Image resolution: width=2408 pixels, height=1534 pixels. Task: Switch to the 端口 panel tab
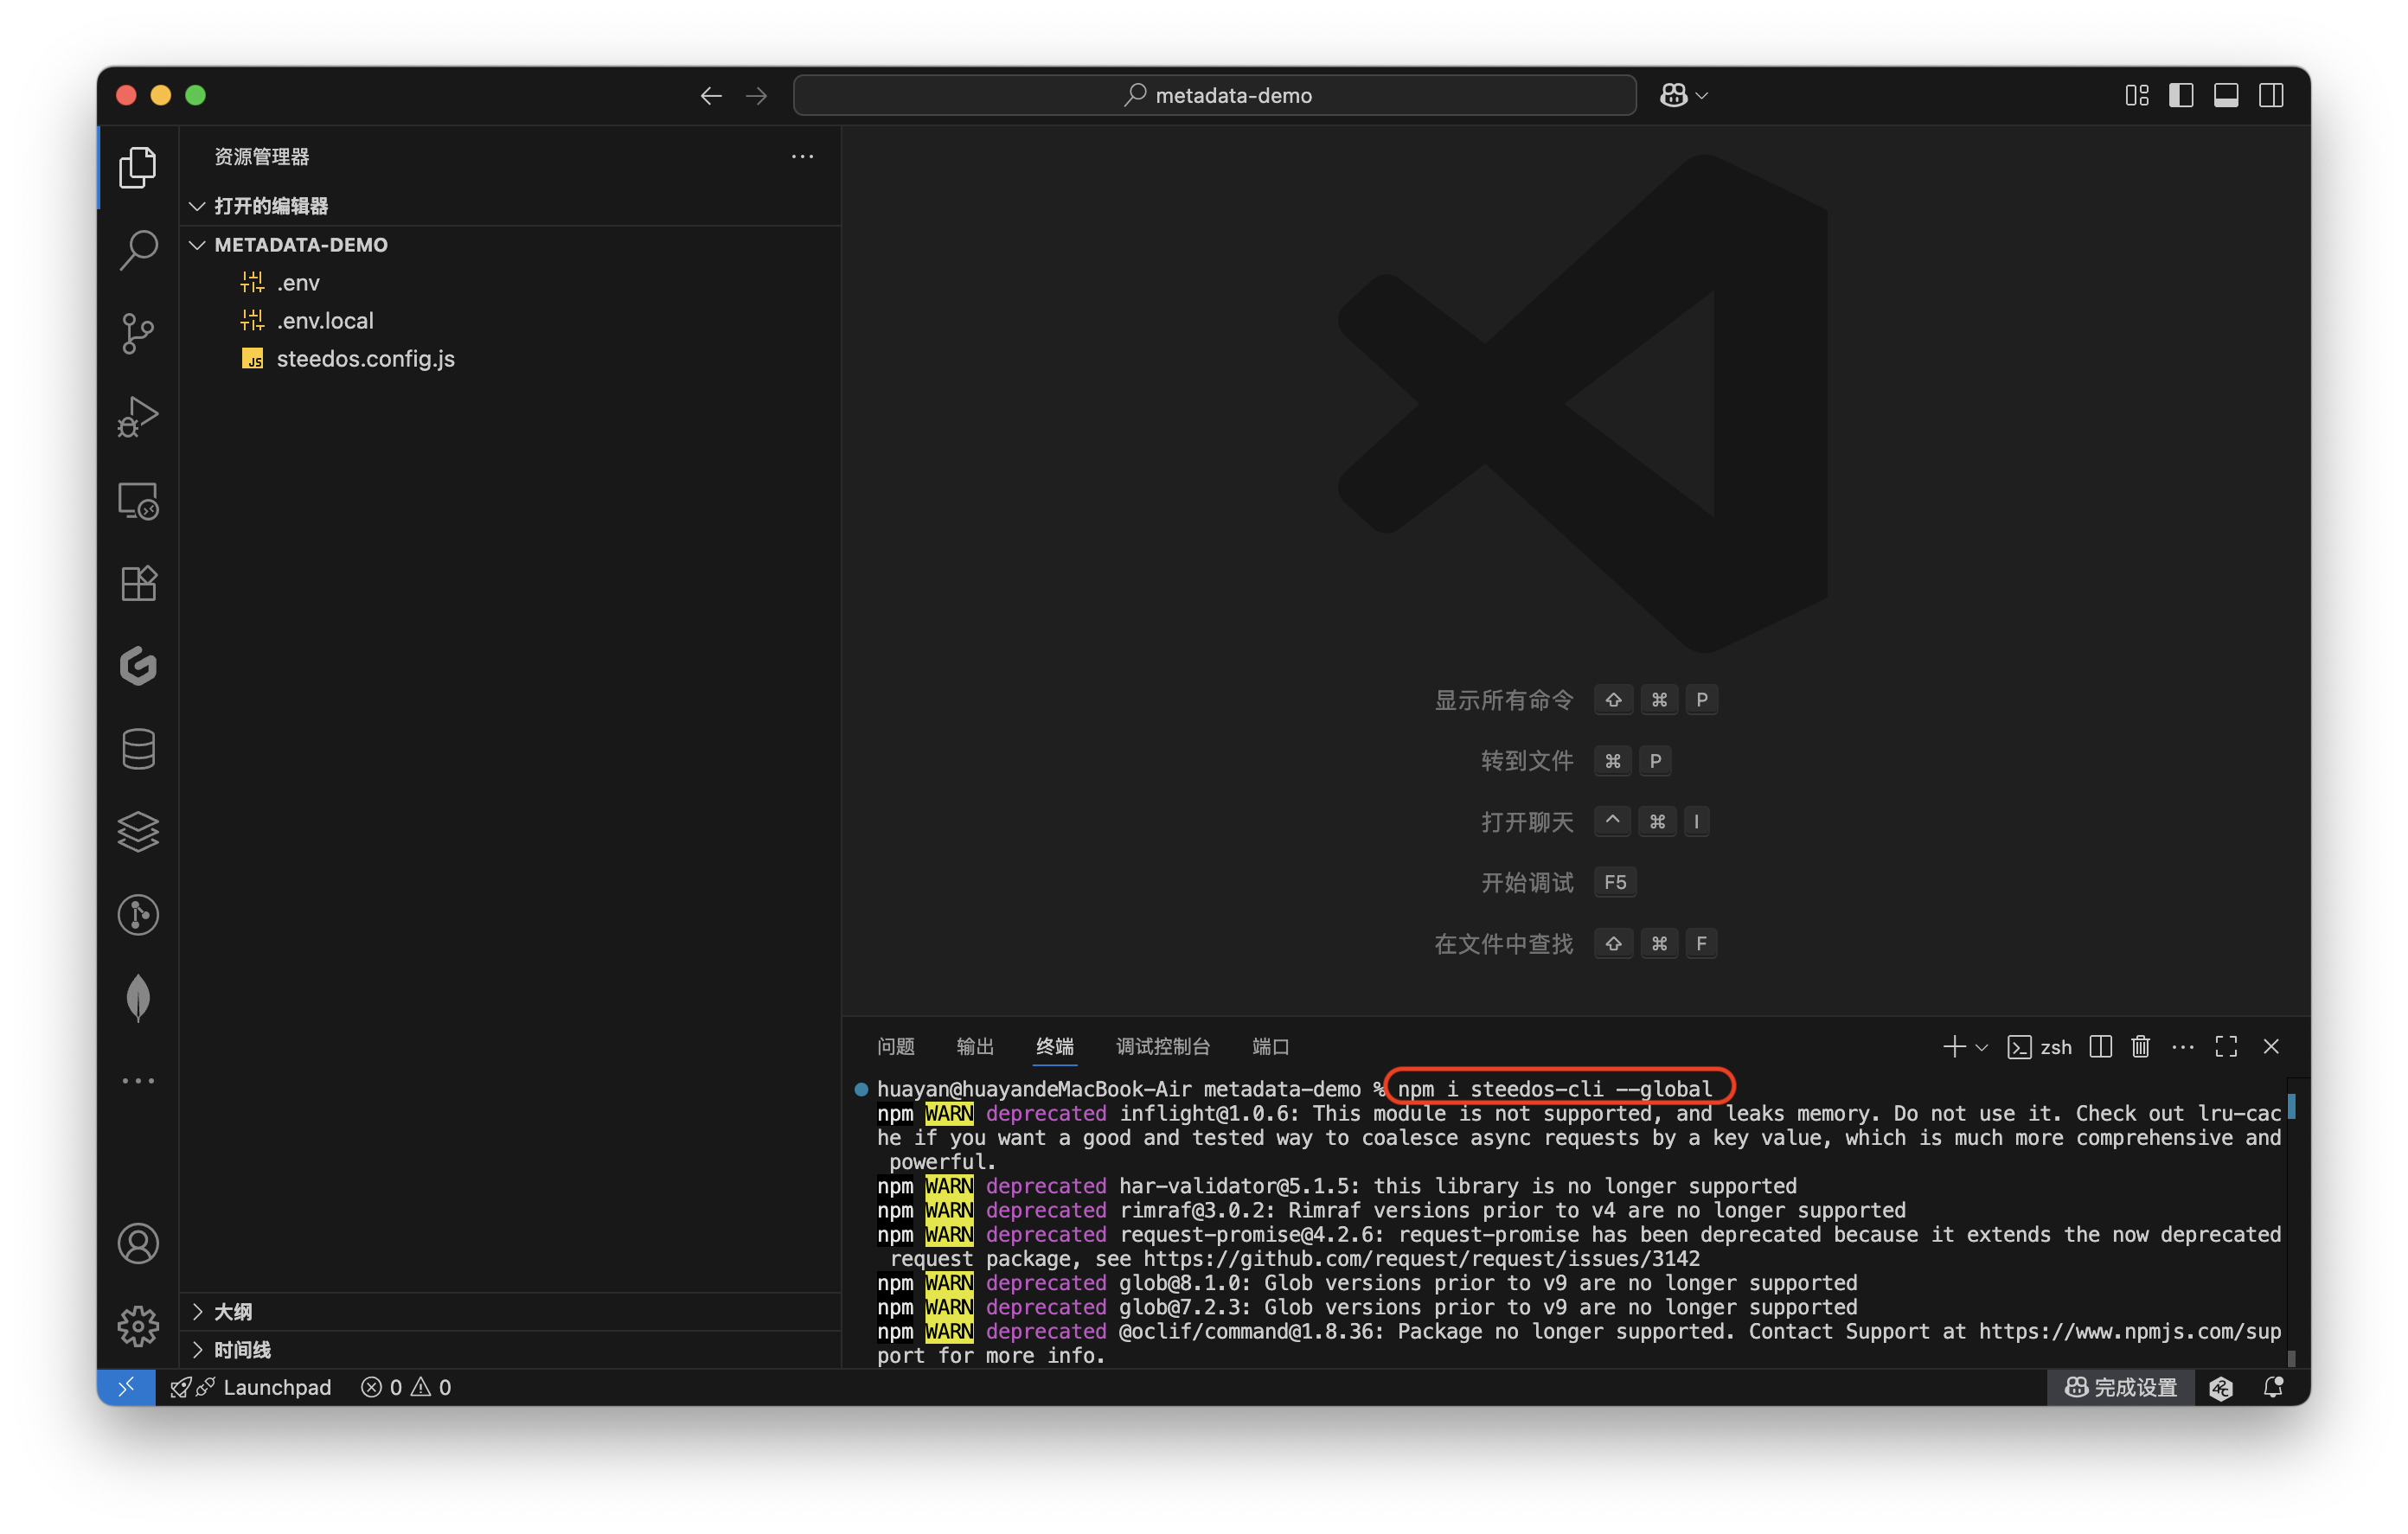pyautogui.click(x=1270, y=1047)
